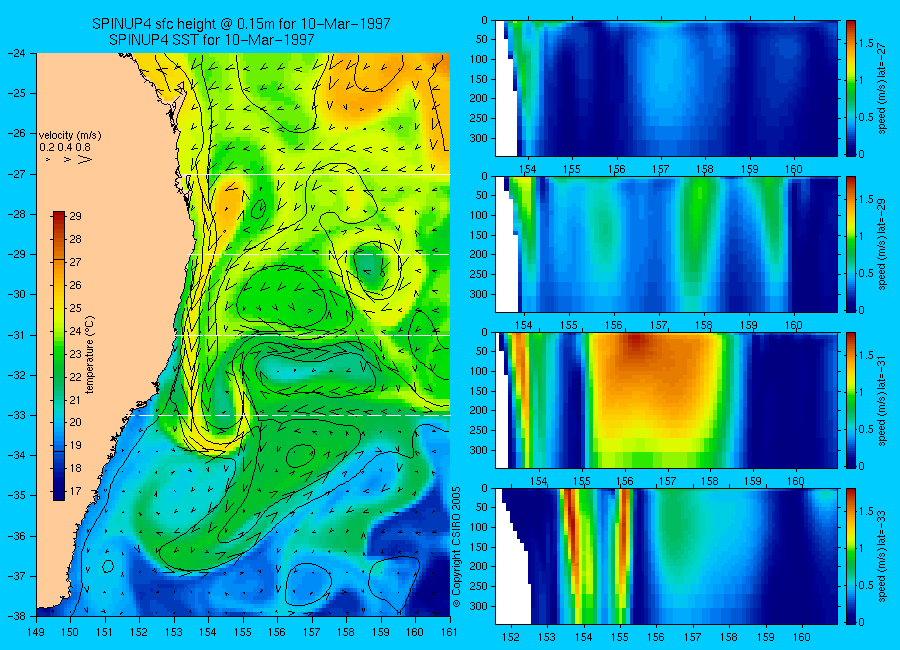Click the '-35' latitude label on the map axis
Viewport: 900px width, 650px height.
coord(17,495)
